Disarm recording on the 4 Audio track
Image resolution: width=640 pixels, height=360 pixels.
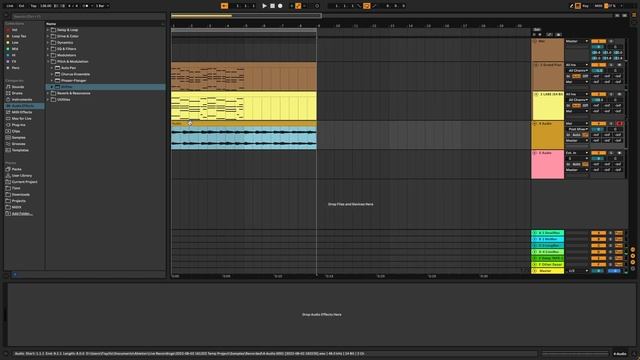619,123
